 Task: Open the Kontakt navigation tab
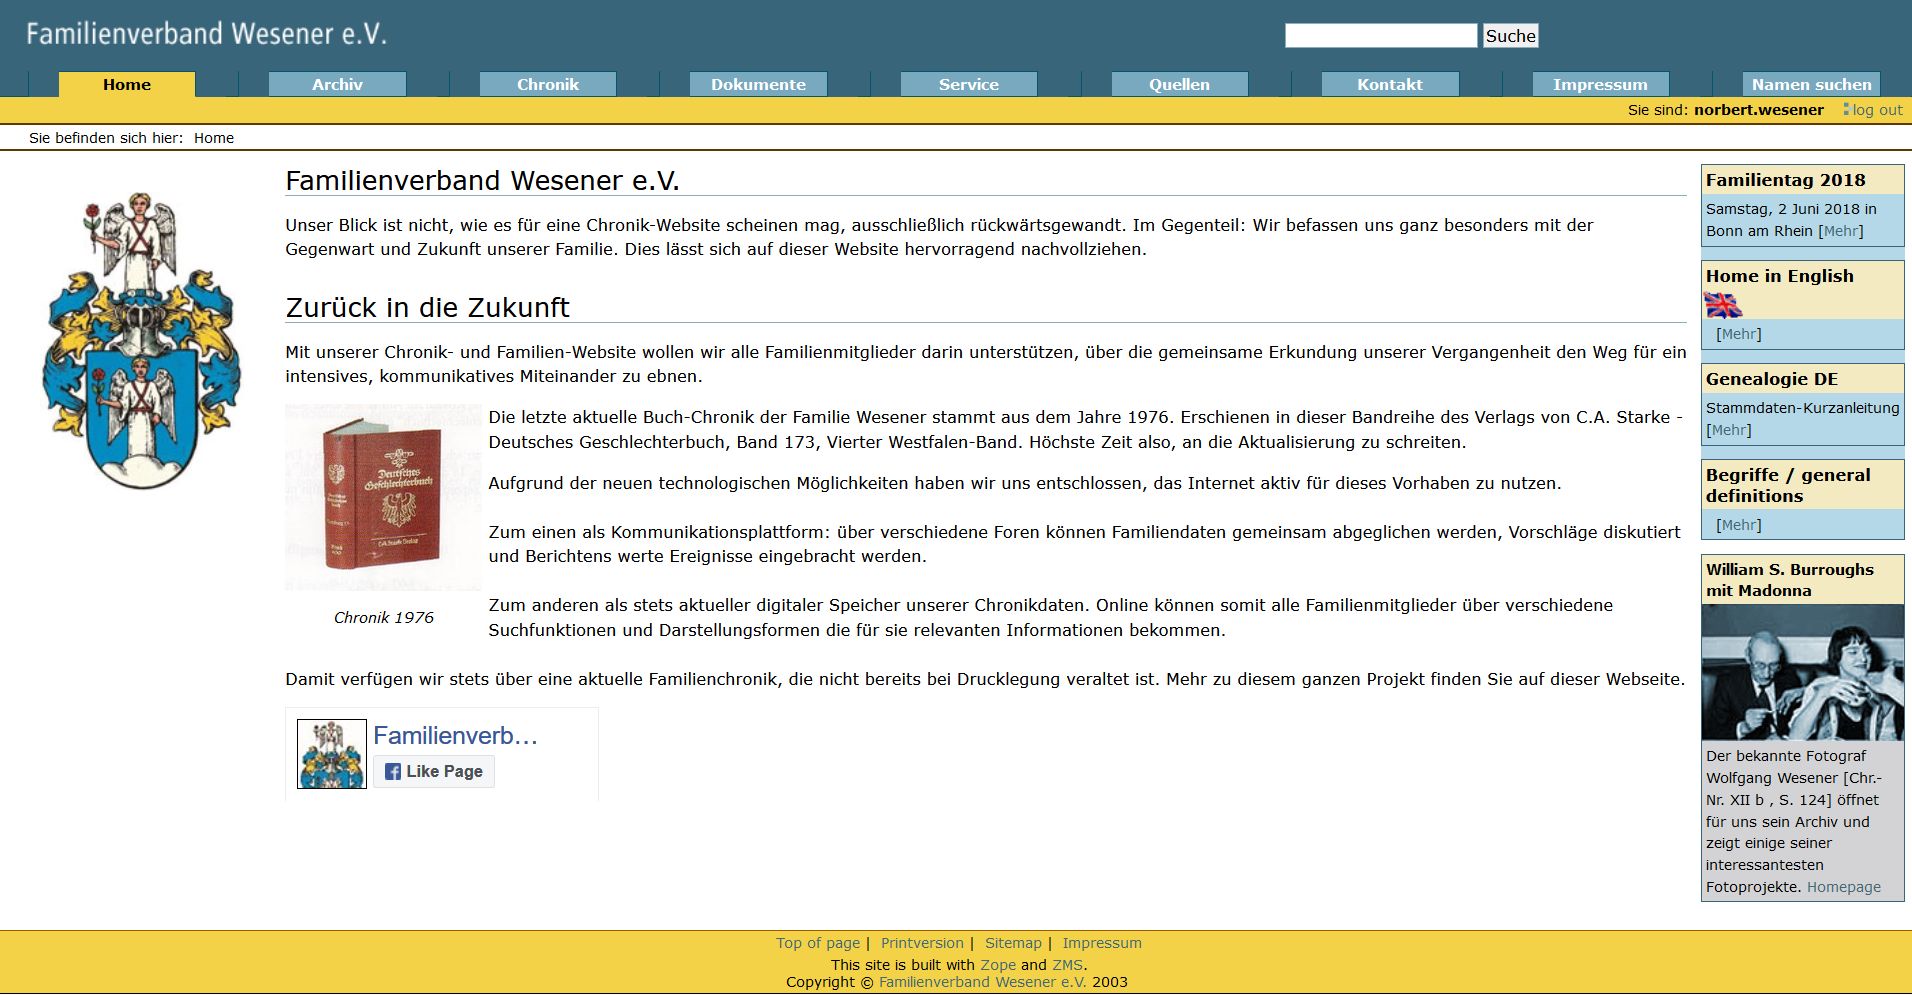click(x=1390, y=85)
